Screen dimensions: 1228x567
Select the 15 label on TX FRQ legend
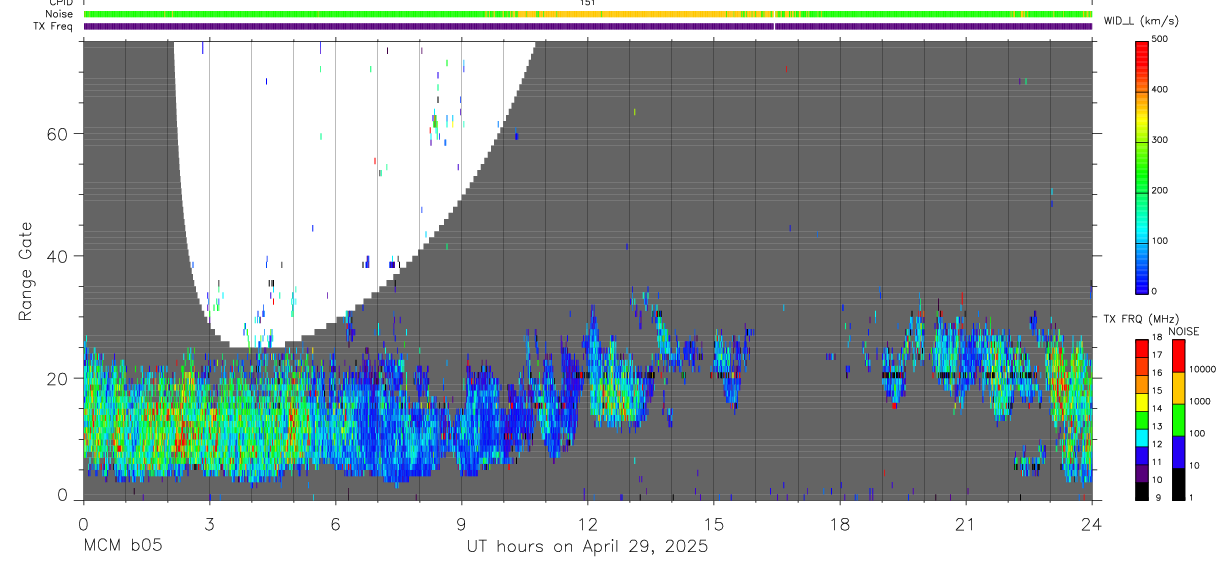[x=1158, y=390]
